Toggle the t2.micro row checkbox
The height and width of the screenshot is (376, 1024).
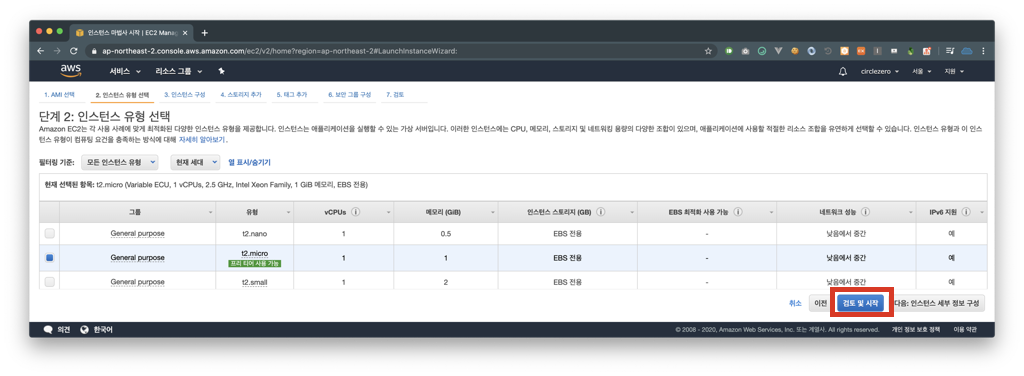[x=50, y=258]
